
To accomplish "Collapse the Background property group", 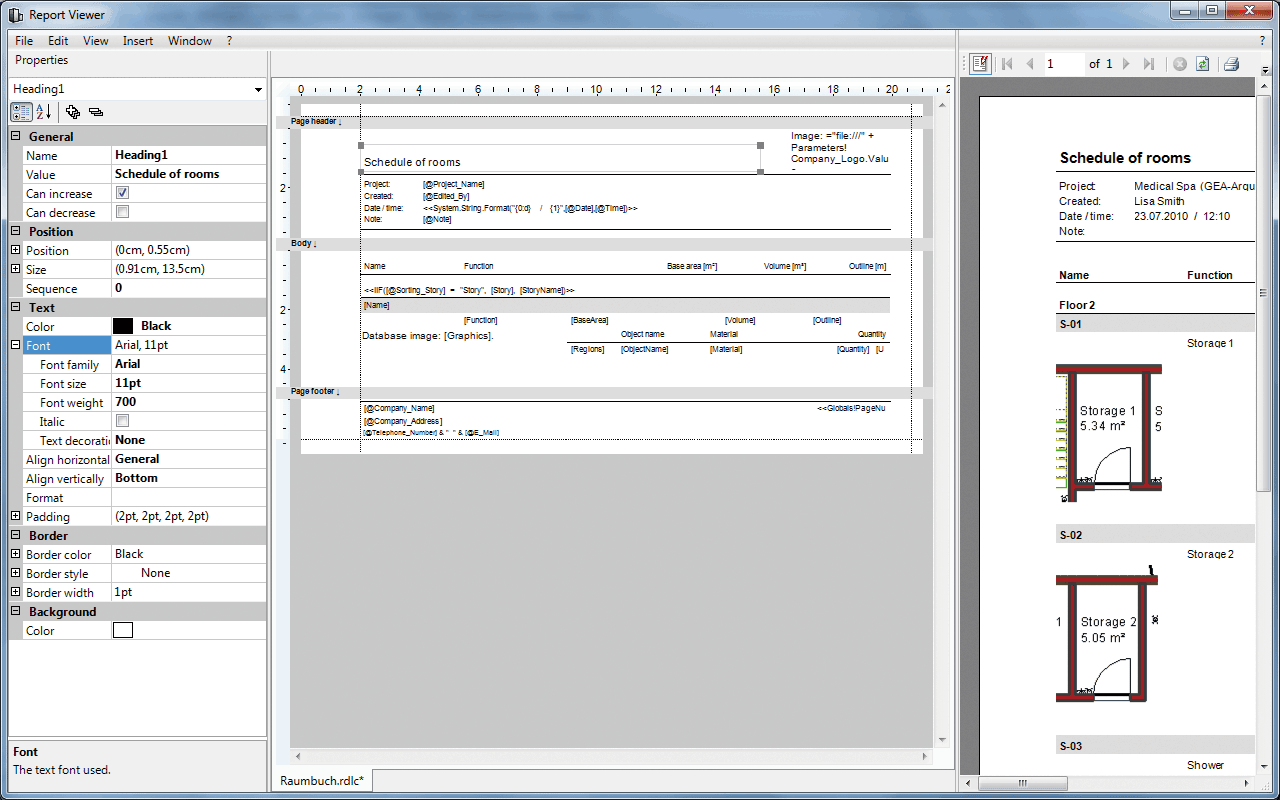I will (16, 611).
